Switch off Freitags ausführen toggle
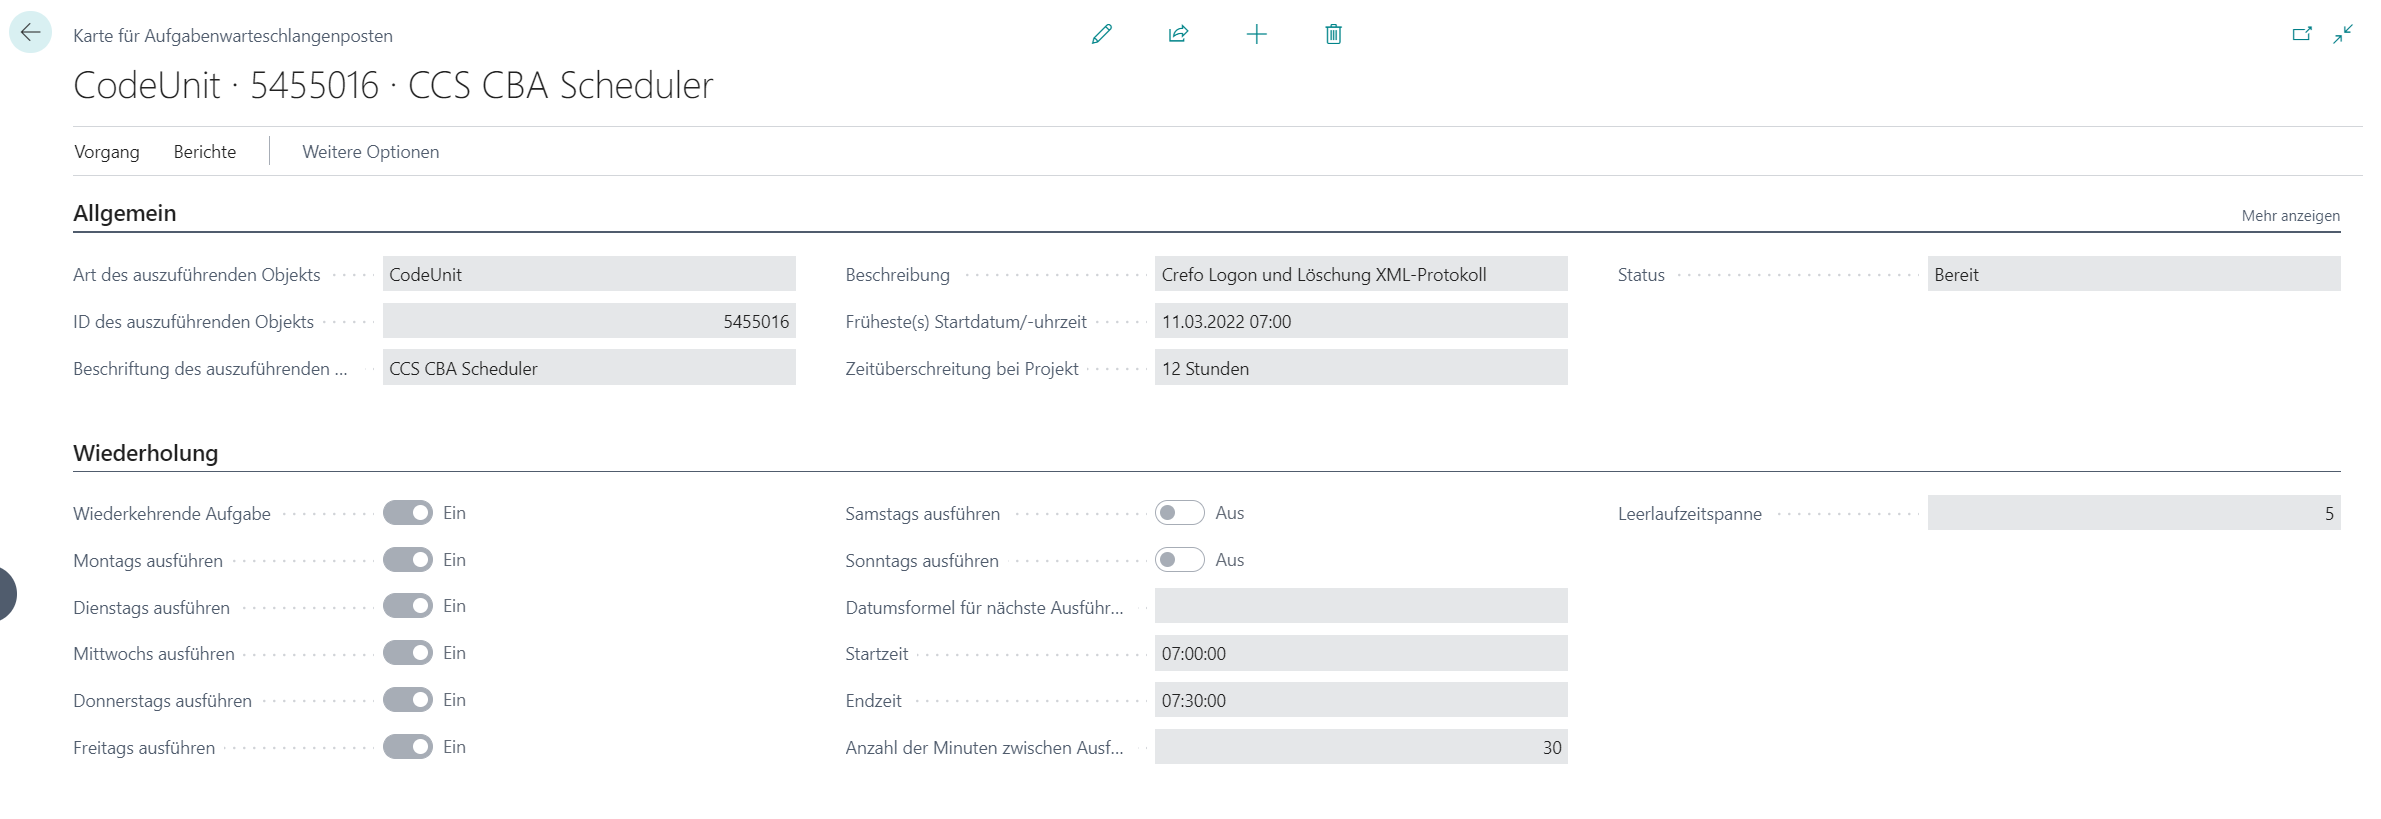The width and height of the screenshot is (2381, 819). 408,747
